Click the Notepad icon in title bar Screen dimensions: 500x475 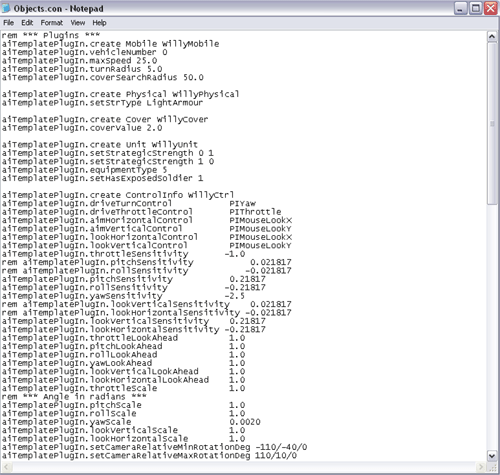click(6, 8)
